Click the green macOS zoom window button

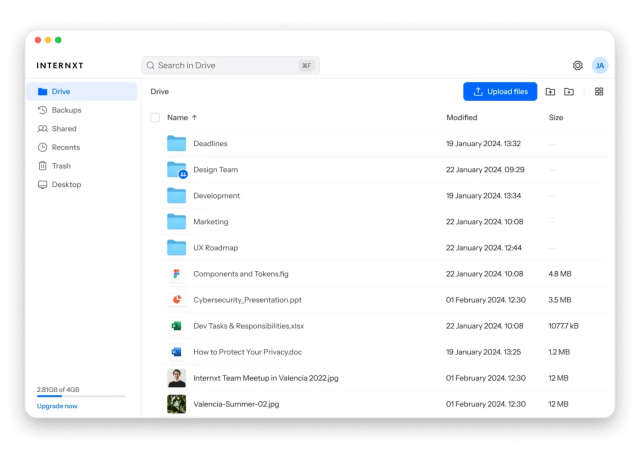pos(58,40)
